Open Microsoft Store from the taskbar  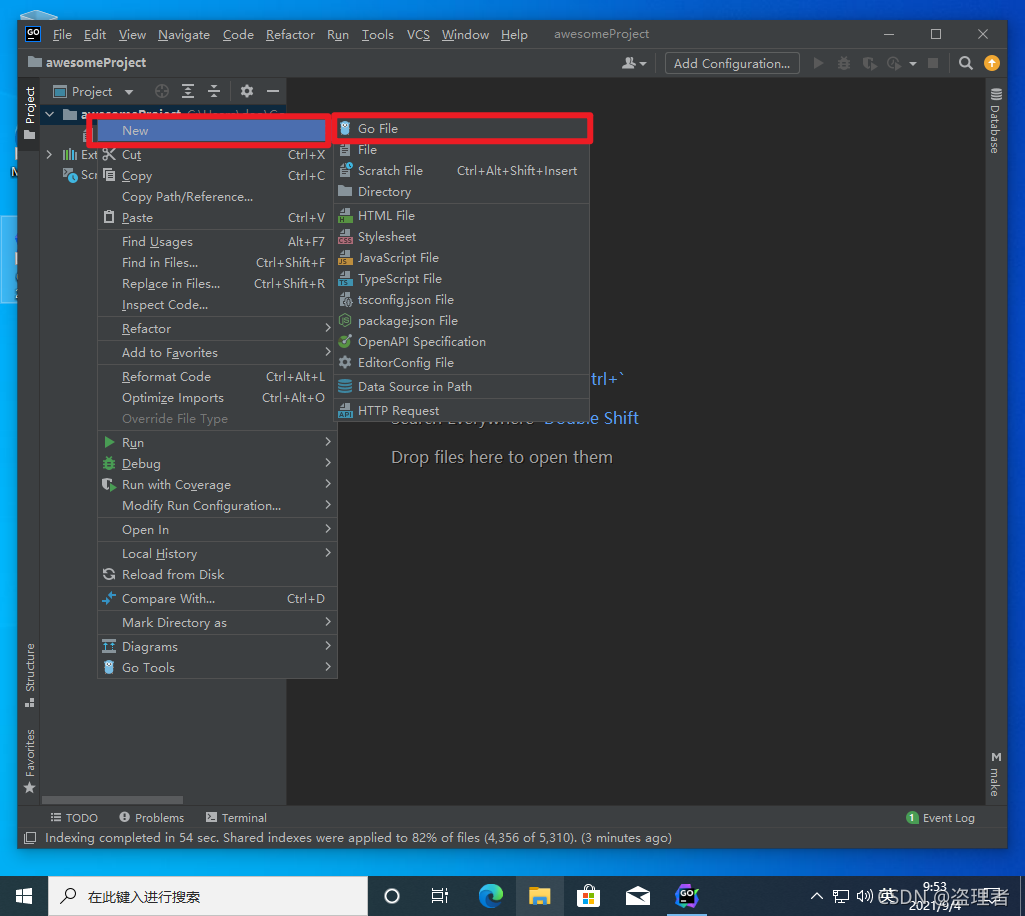point(588,896)
